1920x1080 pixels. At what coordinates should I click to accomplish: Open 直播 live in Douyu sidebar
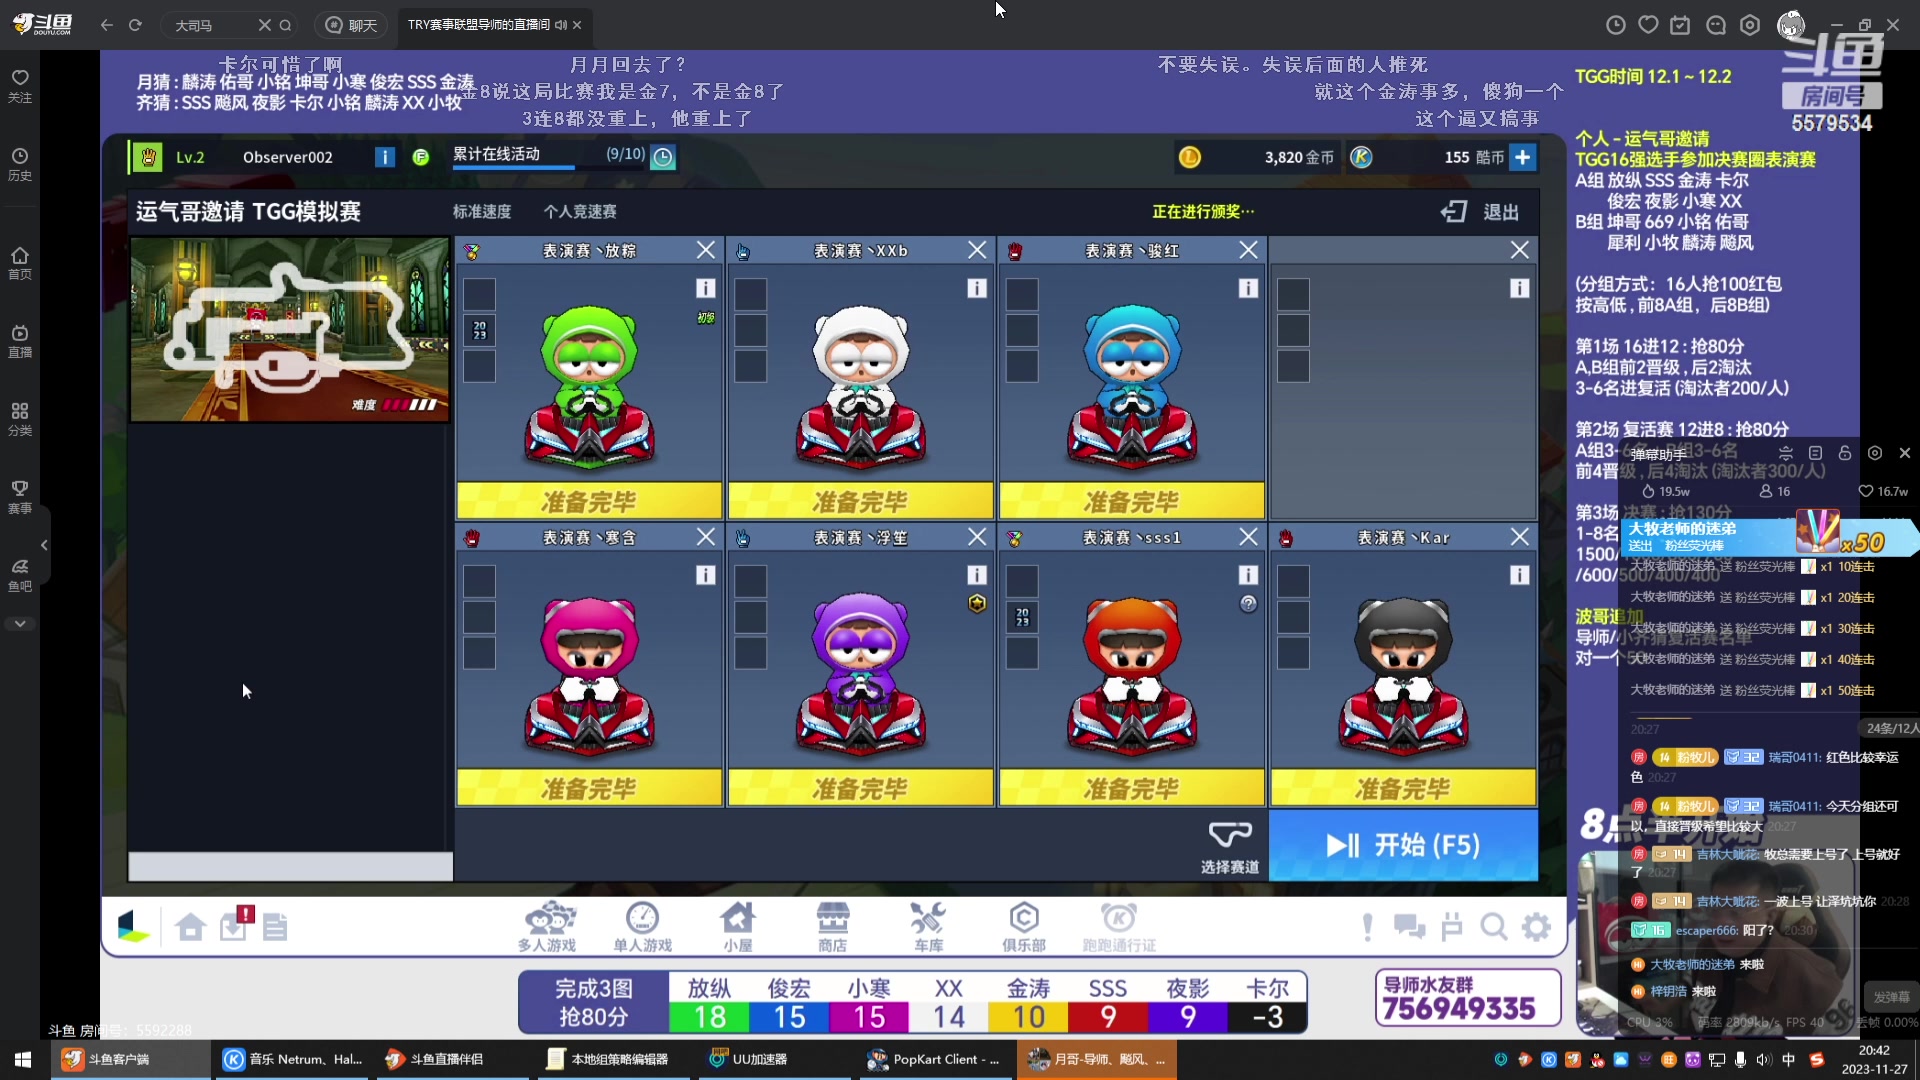tap(20, 341)
